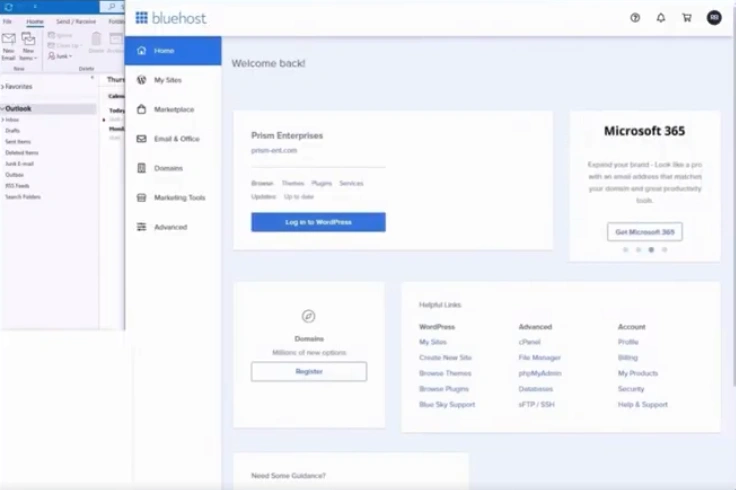736x490 pixels.
Task: Expand the Inbox folder in Outlook
Action: [3, 120]
